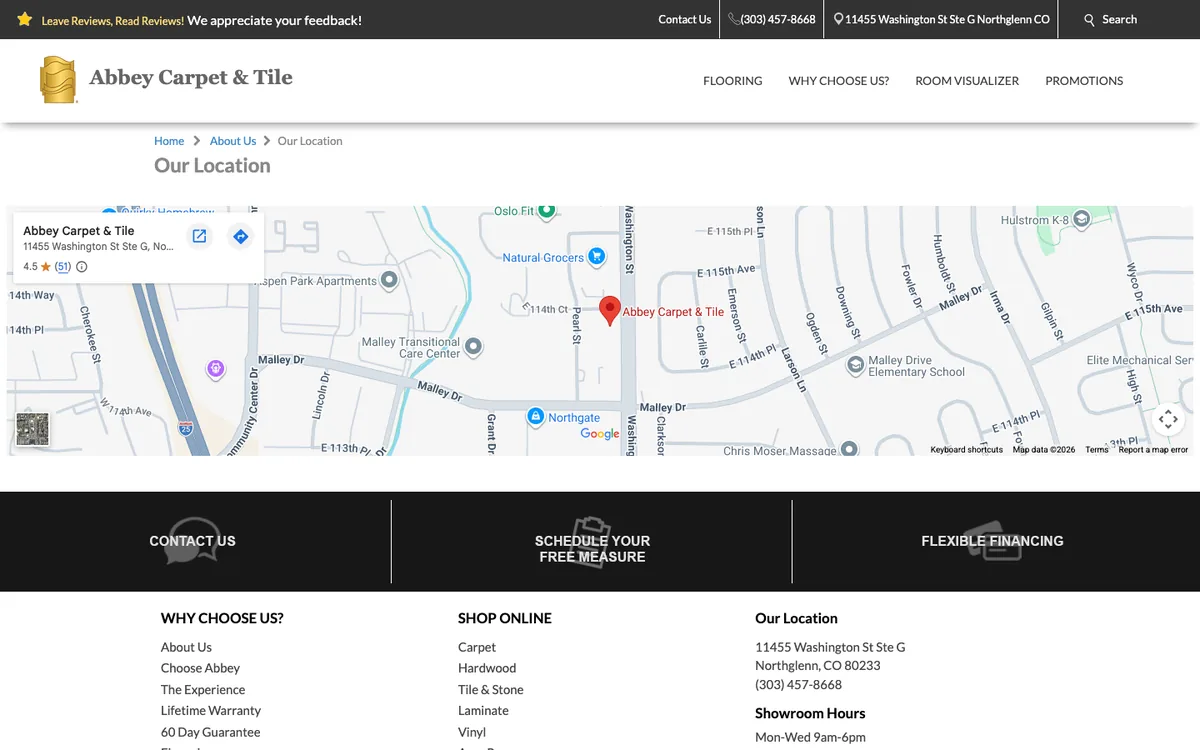Open Lifetime Warranty footer link
1200x750 pixels.
[x=211, y=711]
